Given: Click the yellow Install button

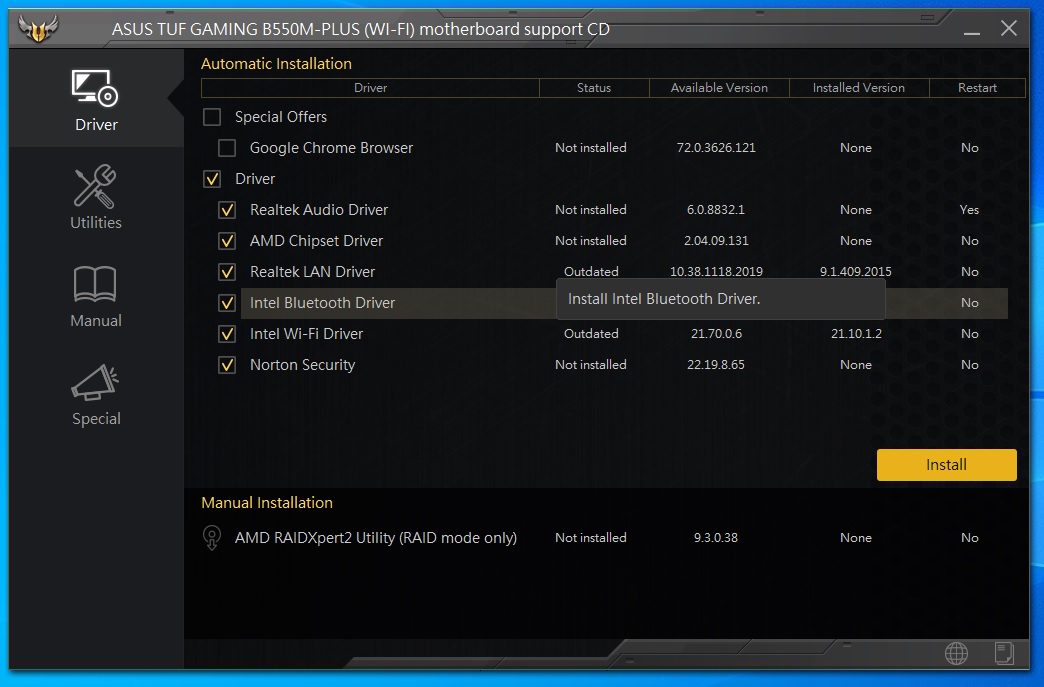Looking at the screenshot, I should pos(946,464).
